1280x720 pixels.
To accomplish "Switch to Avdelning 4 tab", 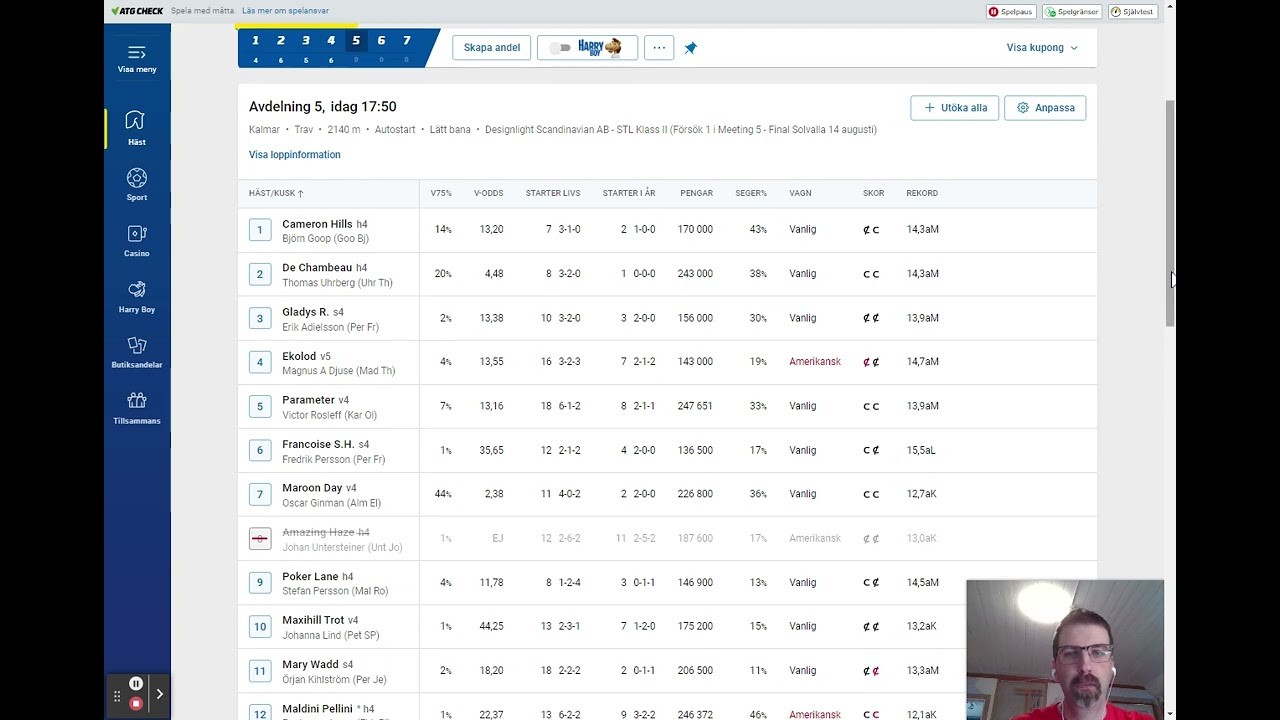I will pyautogui.click(x=331, y=47).
